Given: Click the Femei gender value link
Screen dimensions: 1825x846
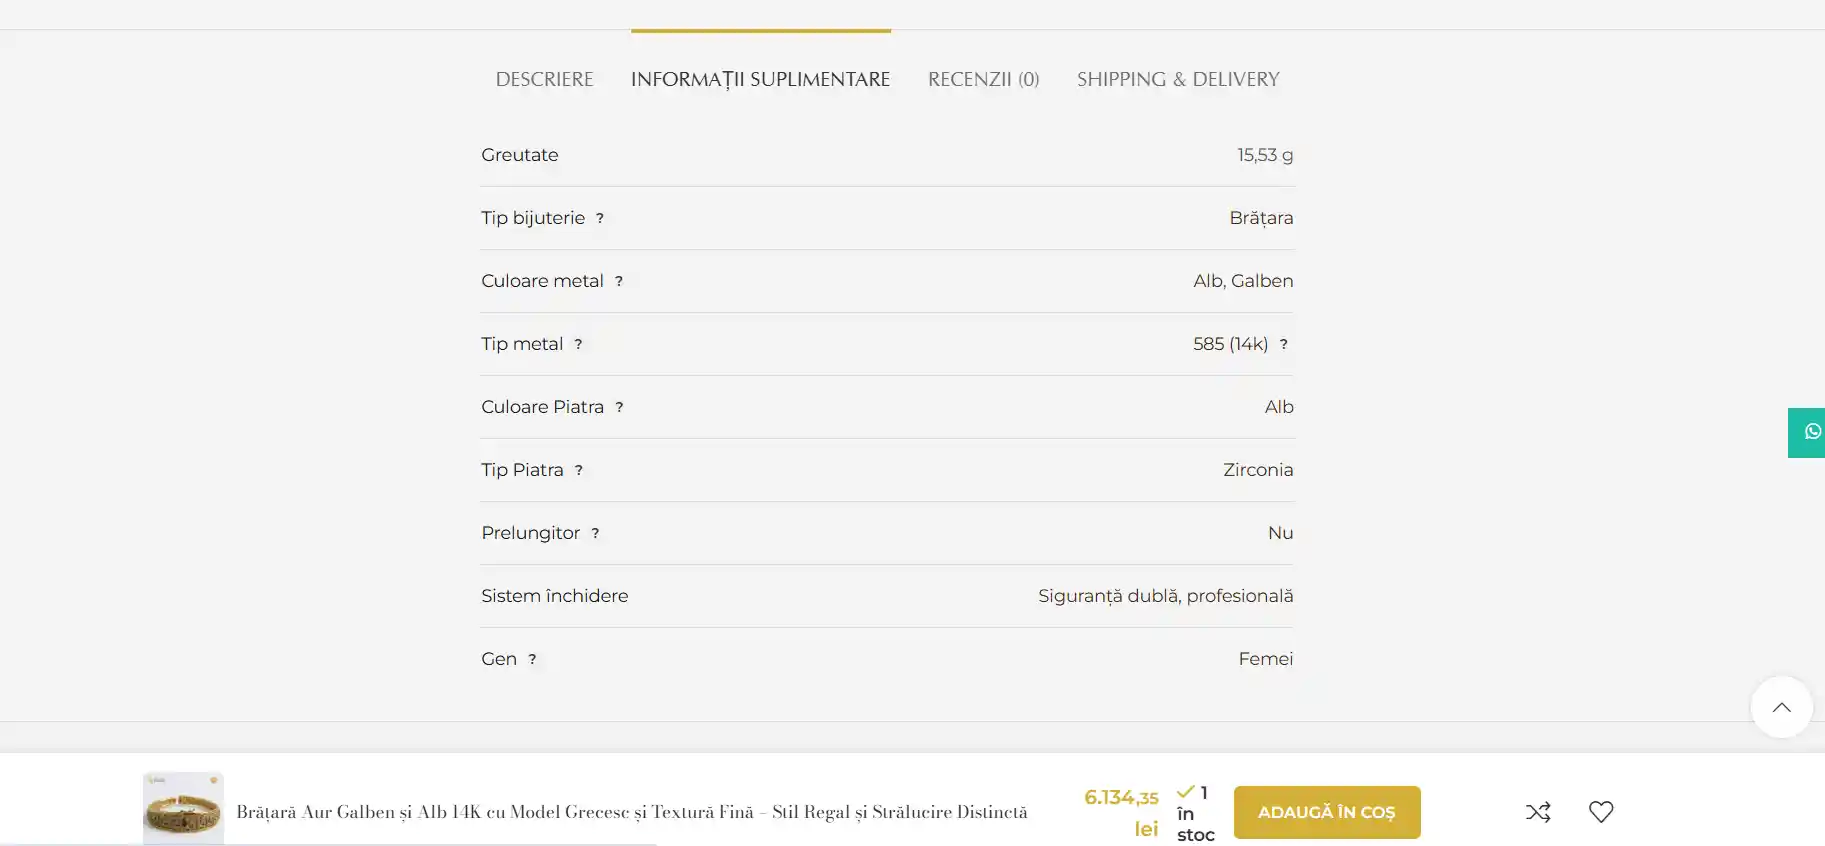Looking at the screenshot, I should point(1265,659).
